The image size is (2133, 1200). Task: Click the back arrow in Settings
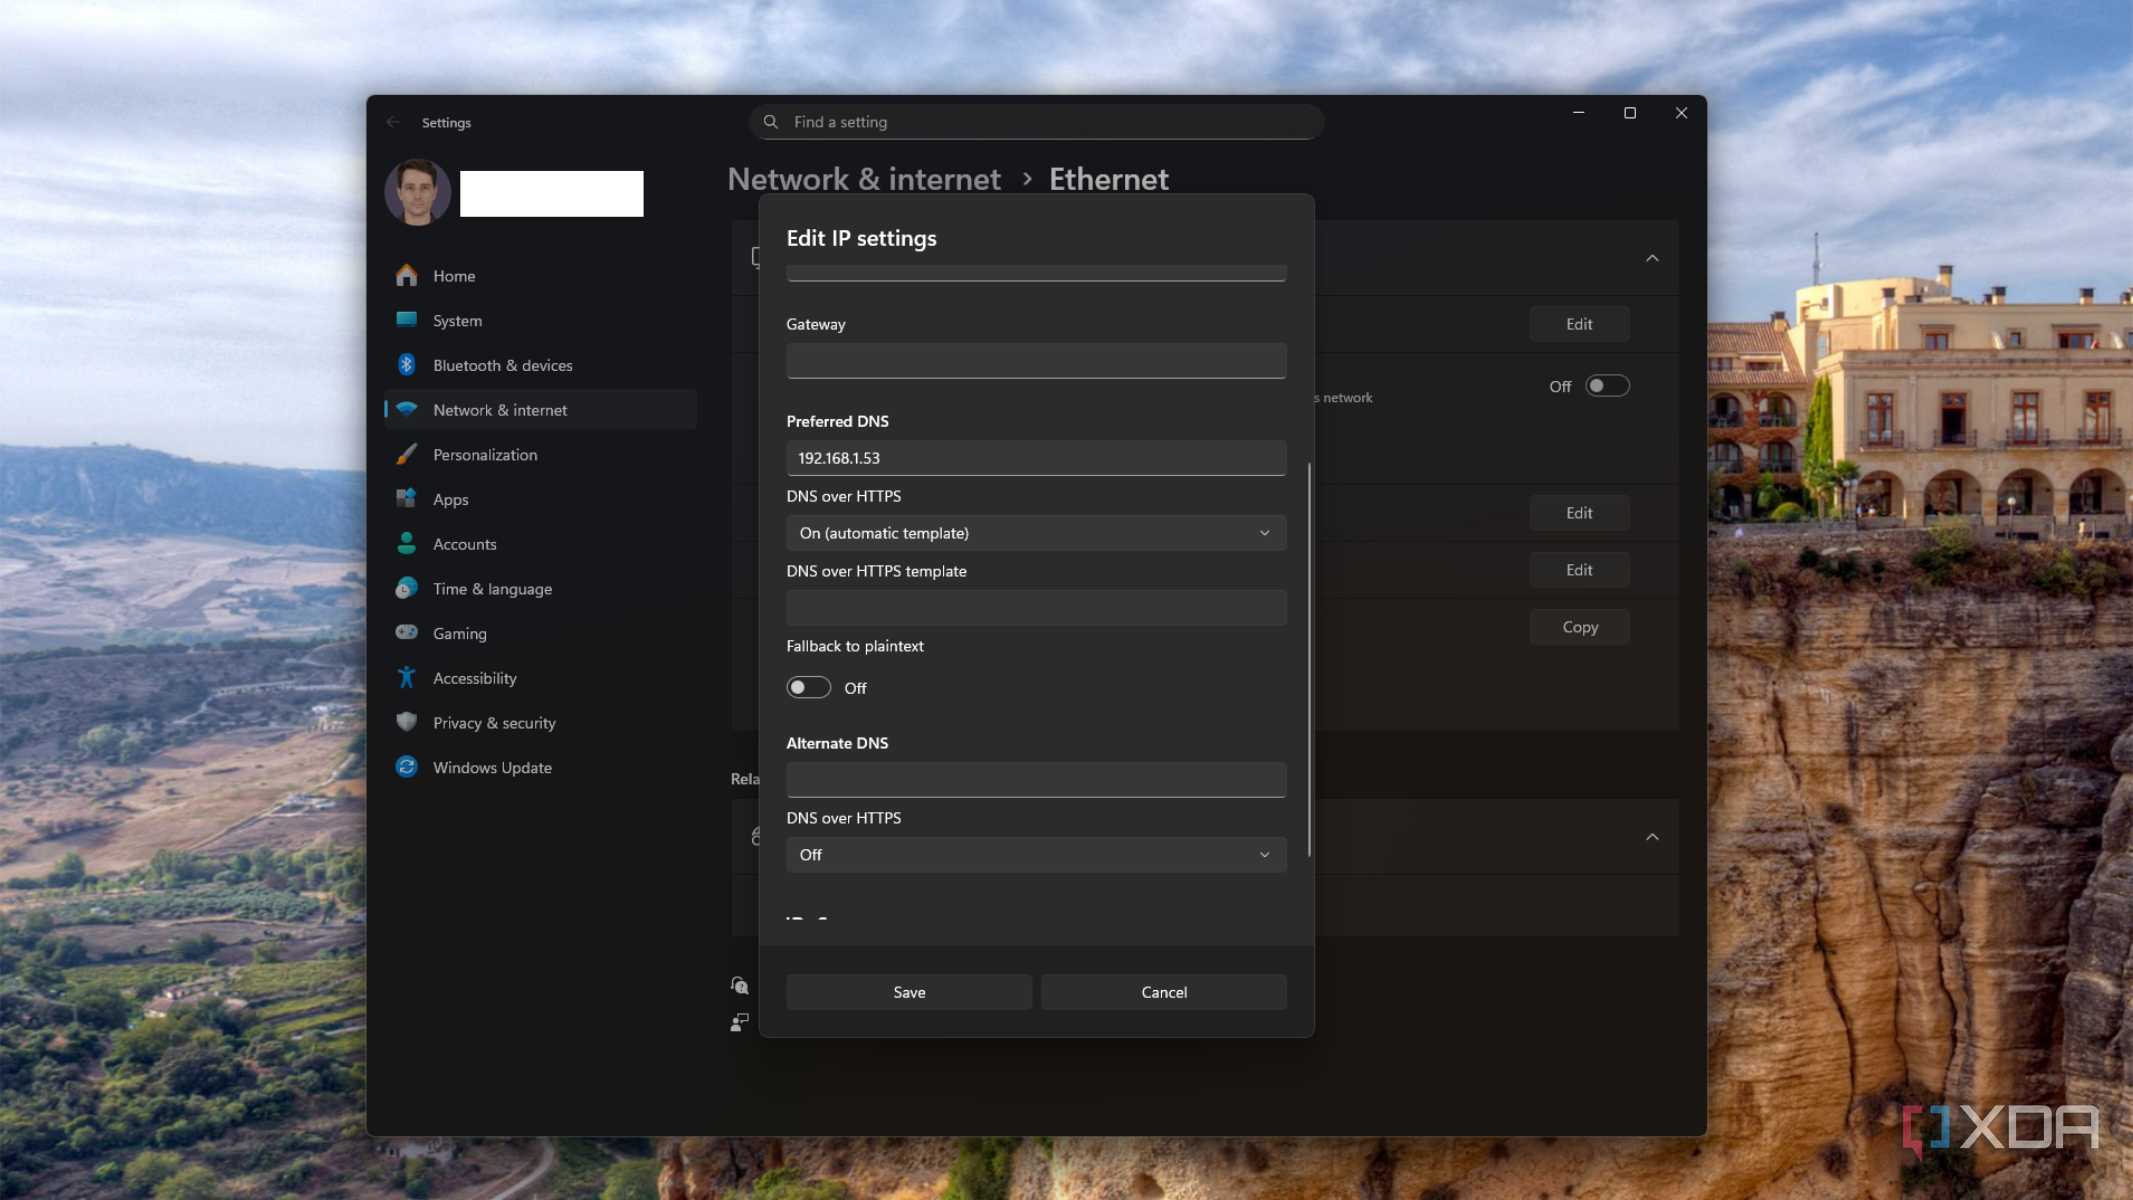[x=393, y=122]
